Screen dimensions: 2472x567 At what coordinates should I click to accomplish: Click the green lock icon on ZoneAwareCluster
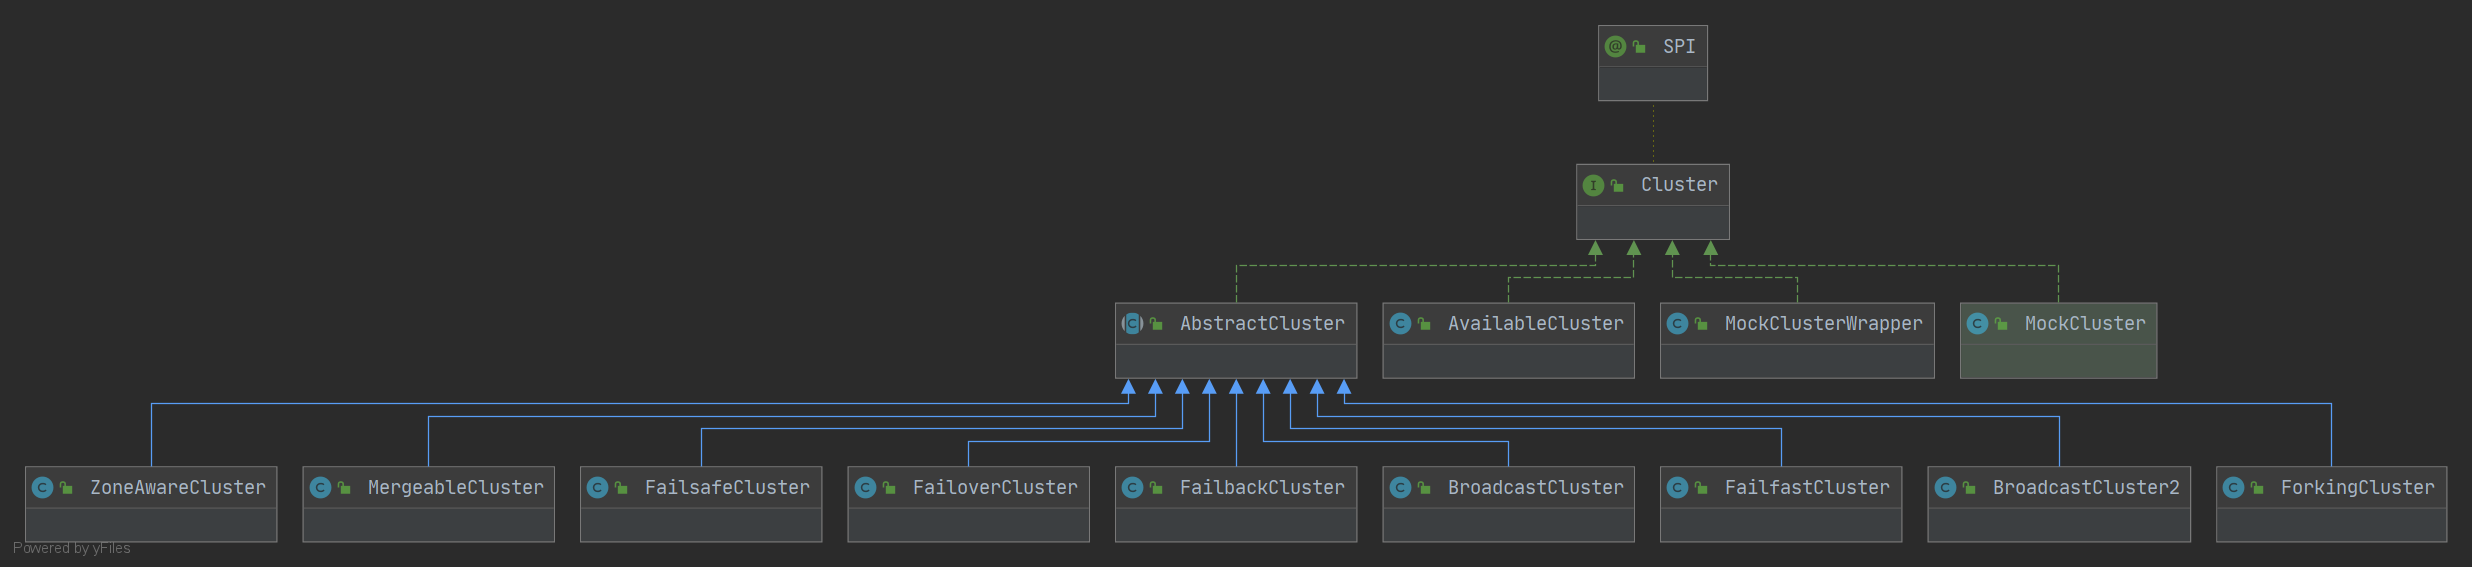click(x=66, y=487)
